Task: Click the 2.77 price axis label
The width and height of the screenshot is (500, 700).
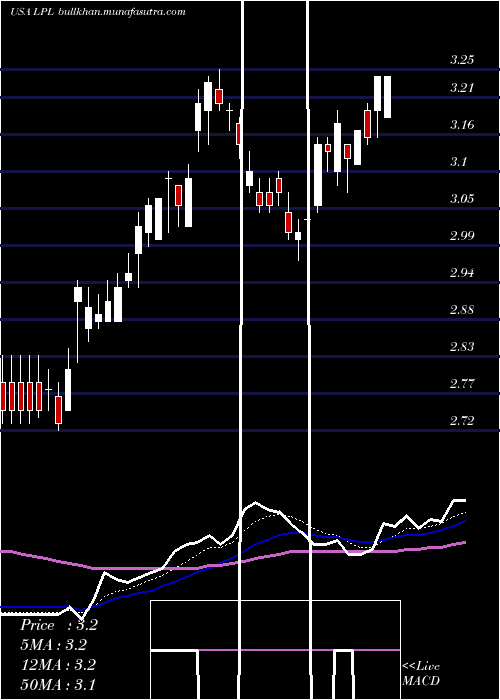Action: pos(462,384)
